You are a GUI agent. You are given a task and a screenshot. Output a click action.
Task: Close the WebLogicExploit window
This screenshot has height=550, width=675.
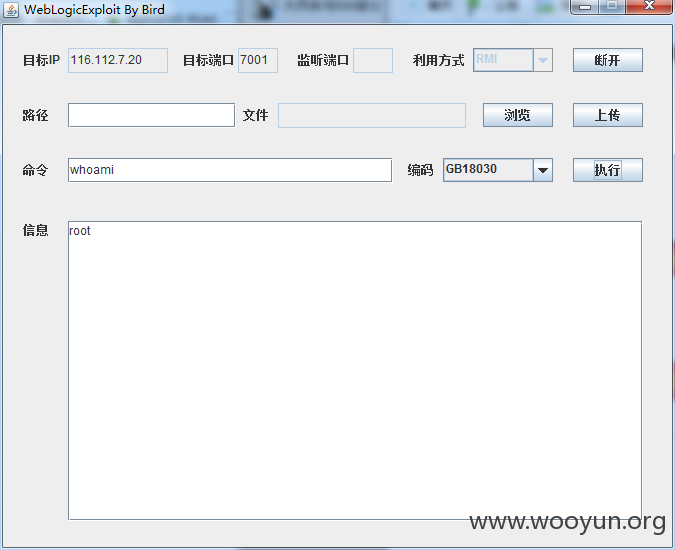pyautogui.click(x=649, y=6)
